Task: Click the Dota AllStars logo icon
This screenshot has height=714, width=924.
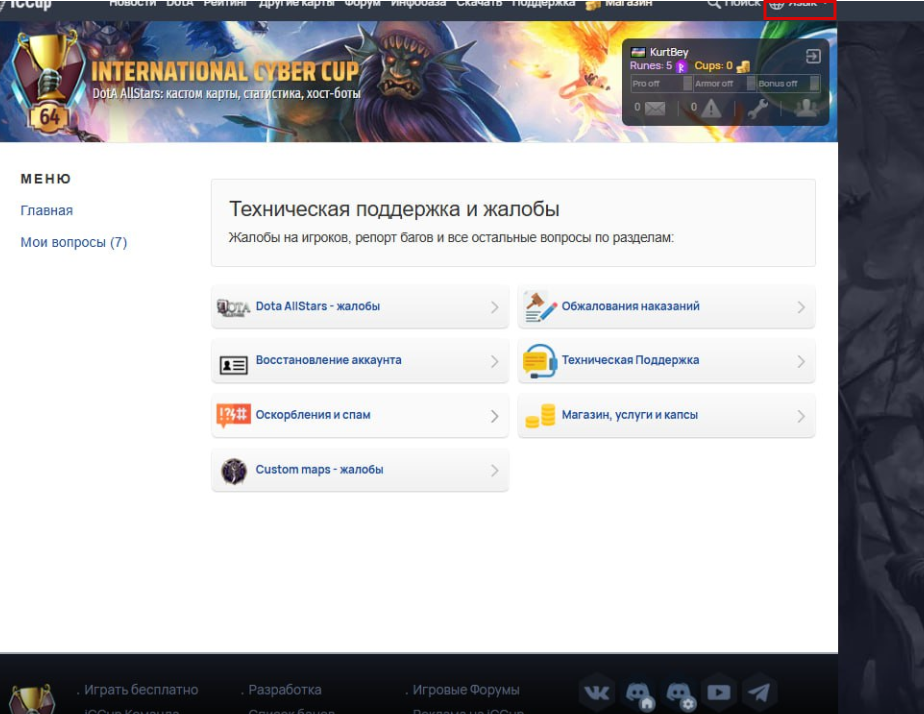Action: coord(233,308)
